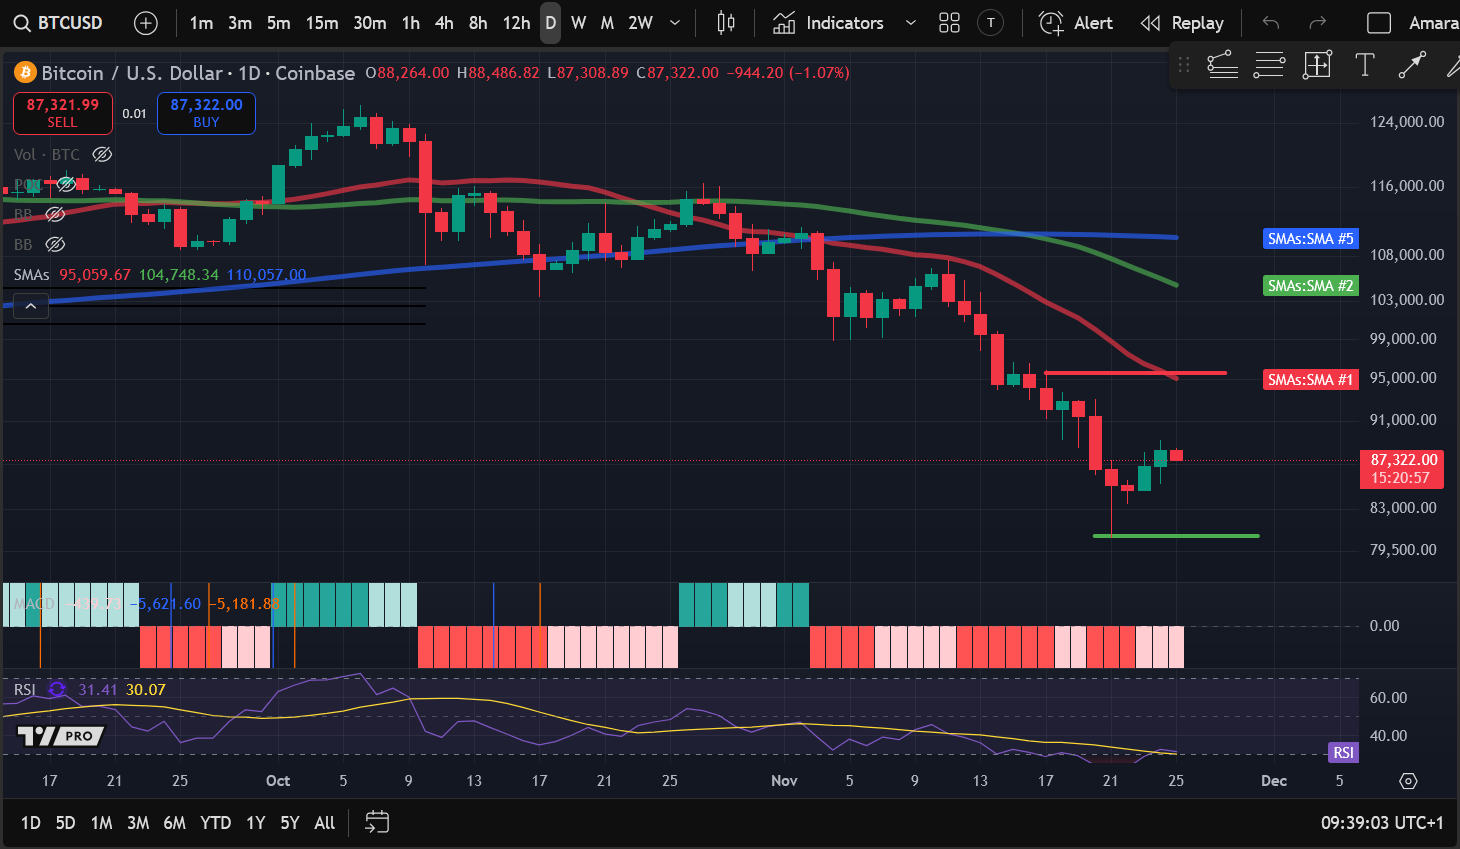1460x849 pixels.
Task: Select the Text annotation tool
Action: 1364,65
